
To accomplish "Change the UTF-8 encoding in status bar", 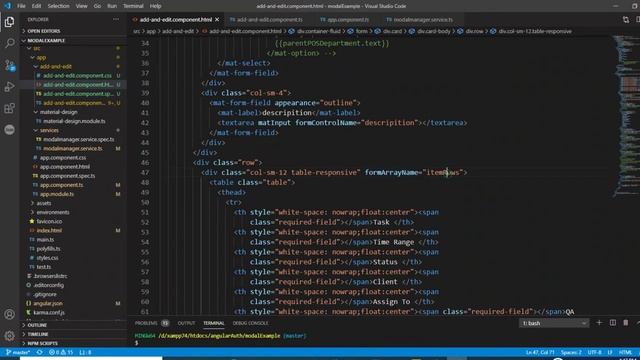I will [594, 352].
